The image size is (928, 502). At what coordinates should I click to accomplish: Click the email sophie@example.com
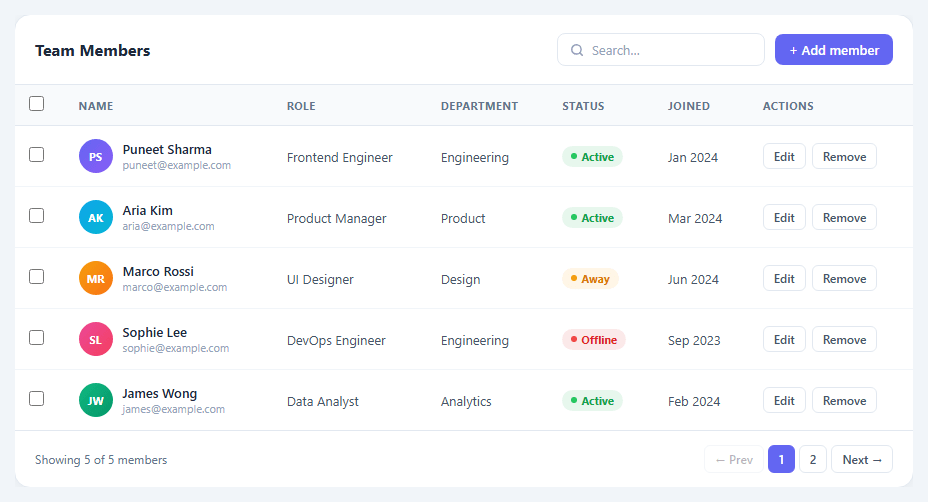176,348
